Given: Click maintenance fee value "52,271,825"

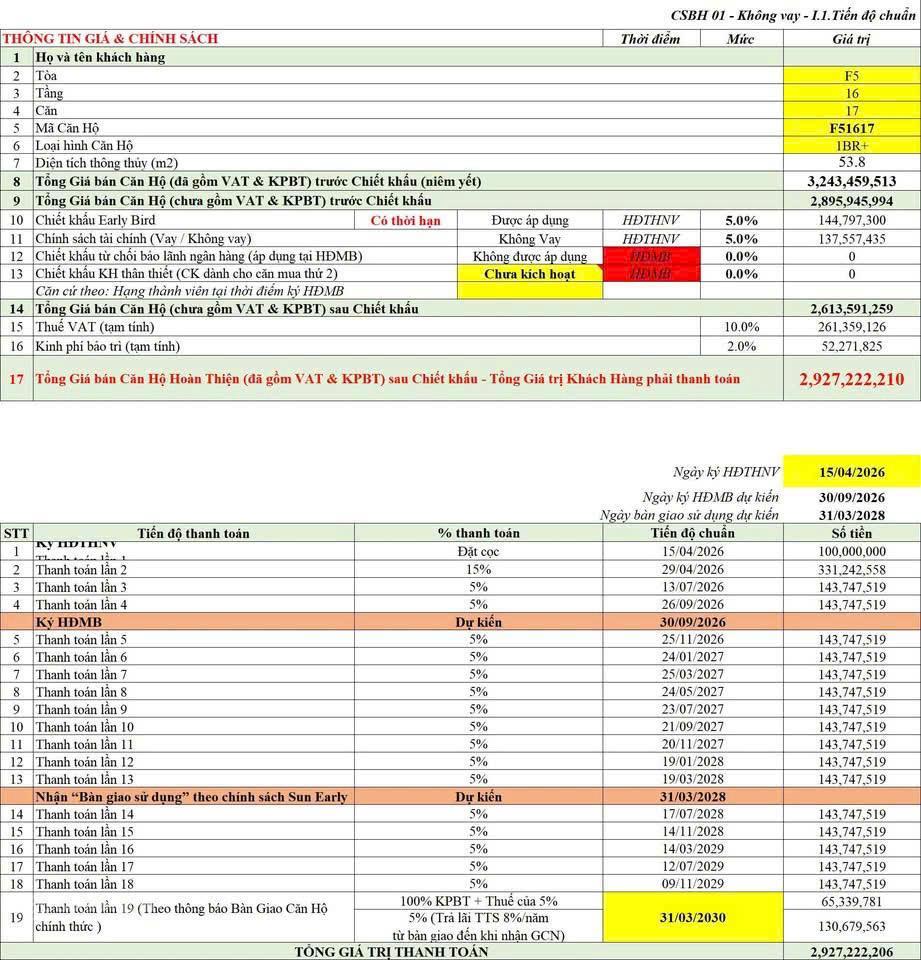Looking at the screenshot, I should click(x=852, y=346).
